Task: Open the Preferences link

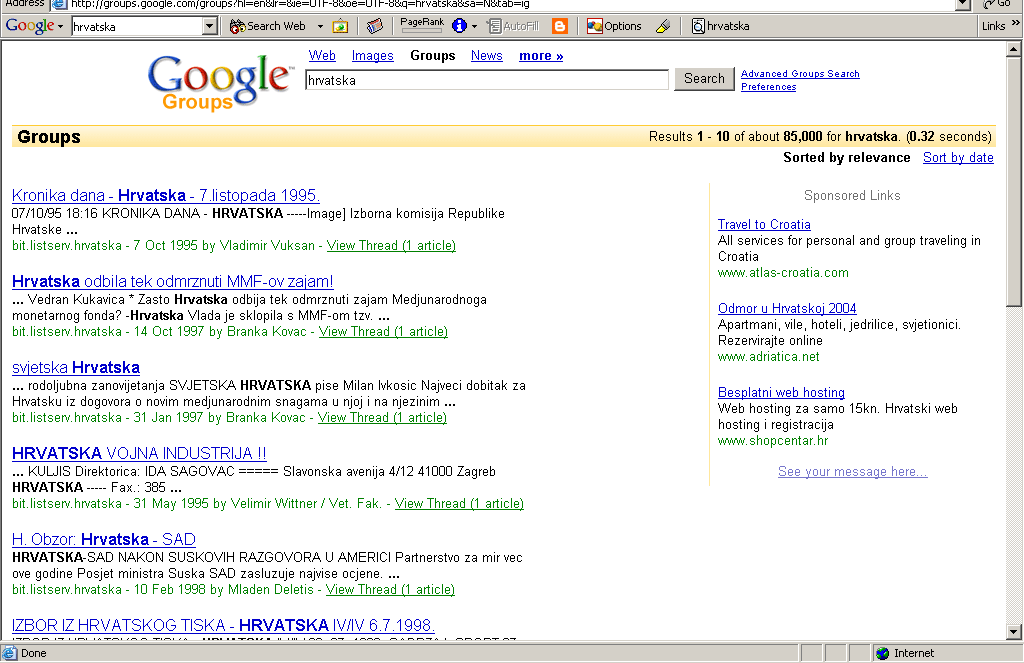Action: click(x=768, y=87)
